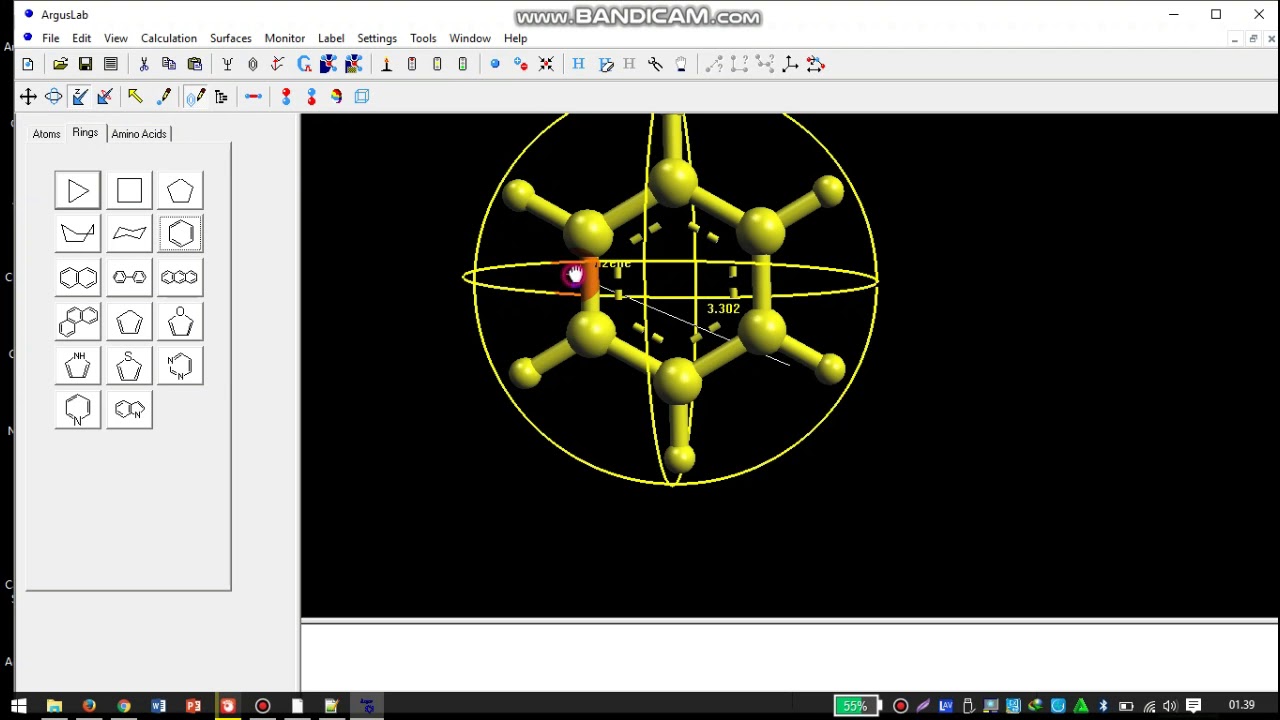The height and width of the screenshot is (720, 1280).
Task: Select the chair cyclohexane ring
Action: pos(129,234)
